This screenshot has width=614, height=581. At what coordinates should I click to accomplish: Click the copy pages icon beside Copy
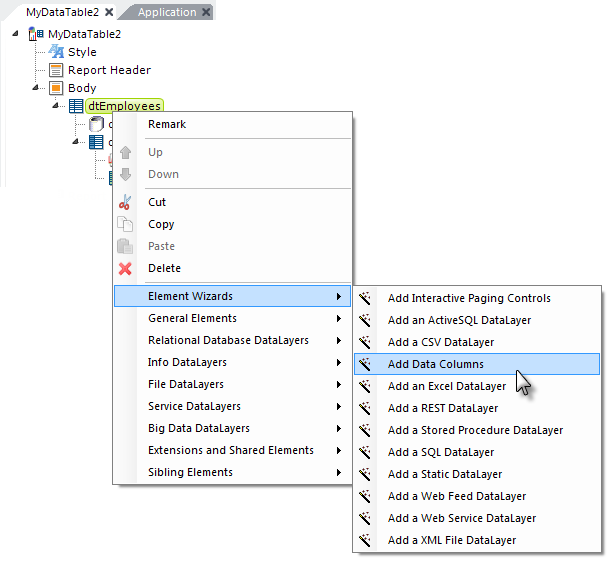(x=125, y=224)
